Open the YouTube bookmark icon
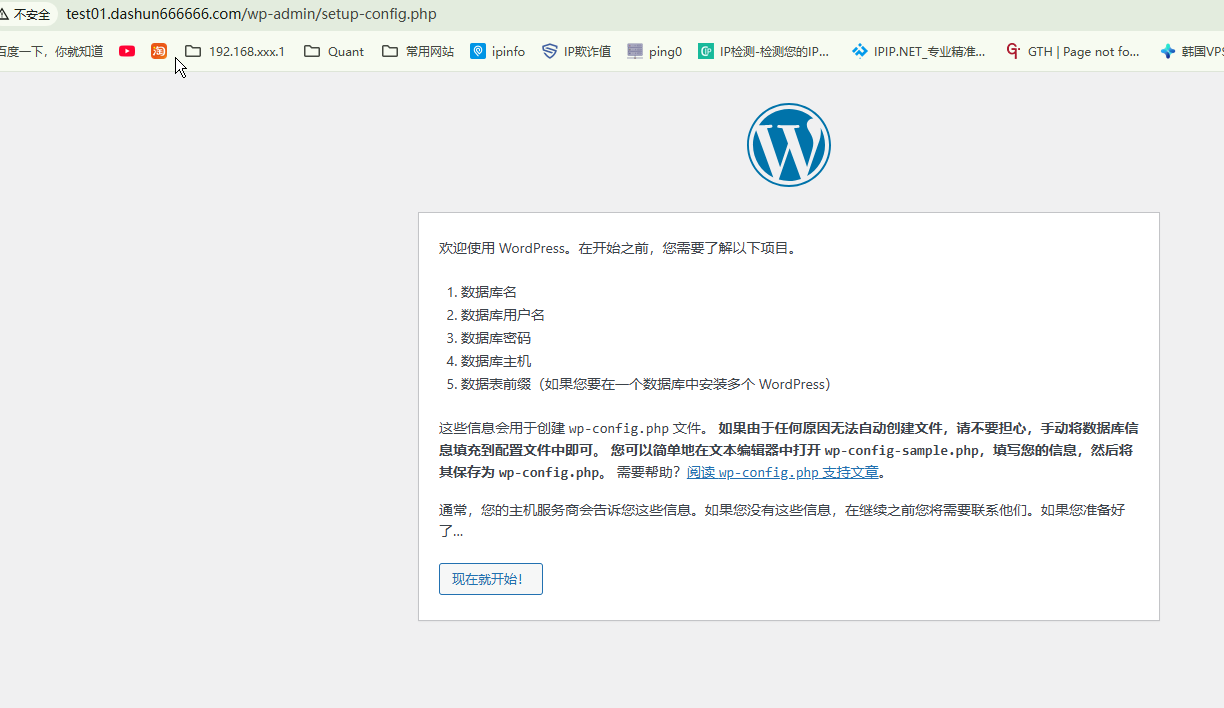Image resolution: width=1224 pixels, height=708 pixels. [x=127, y=51]
